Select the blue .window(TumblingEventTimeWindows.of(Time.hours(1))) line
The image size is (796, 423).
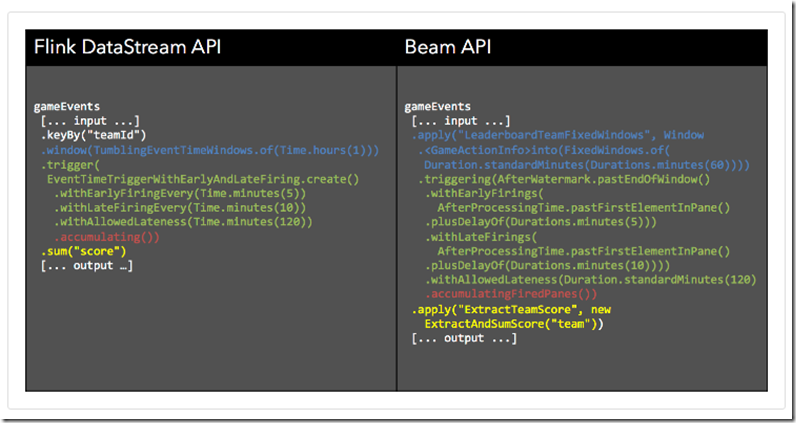pos(210,150)
